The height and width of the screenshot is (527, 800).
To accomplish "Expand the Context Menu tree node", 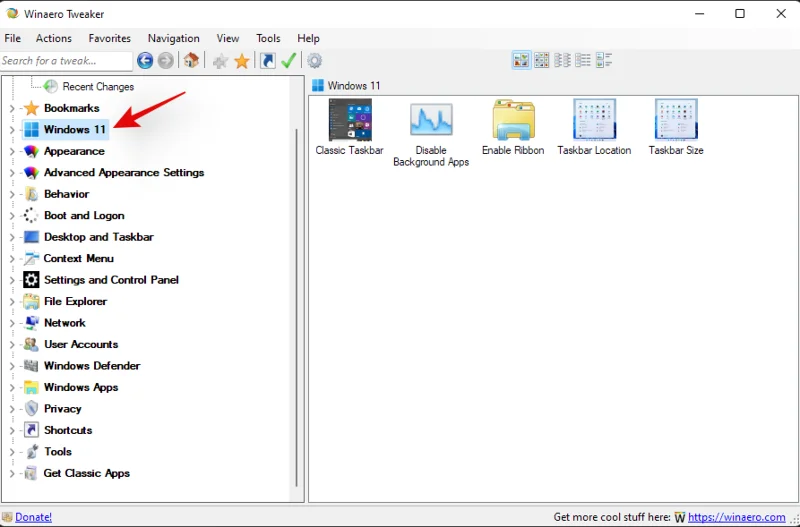I will (12, 258).
